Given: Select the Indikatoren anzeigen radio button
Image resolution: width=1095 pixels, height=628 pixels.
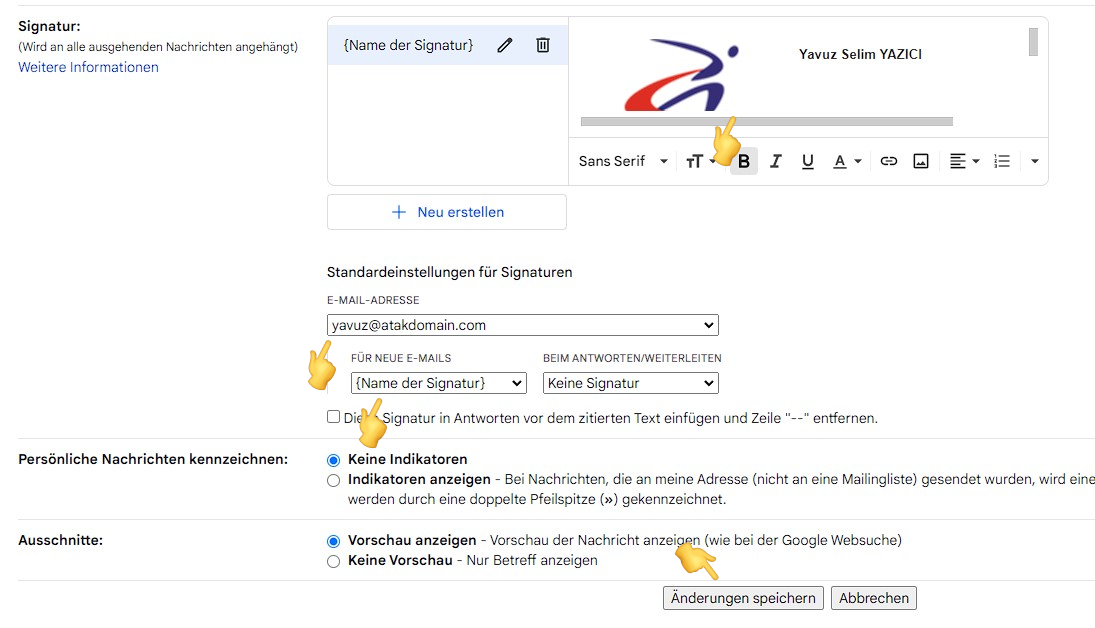Looking at the screenshot, I should [333, 479].
